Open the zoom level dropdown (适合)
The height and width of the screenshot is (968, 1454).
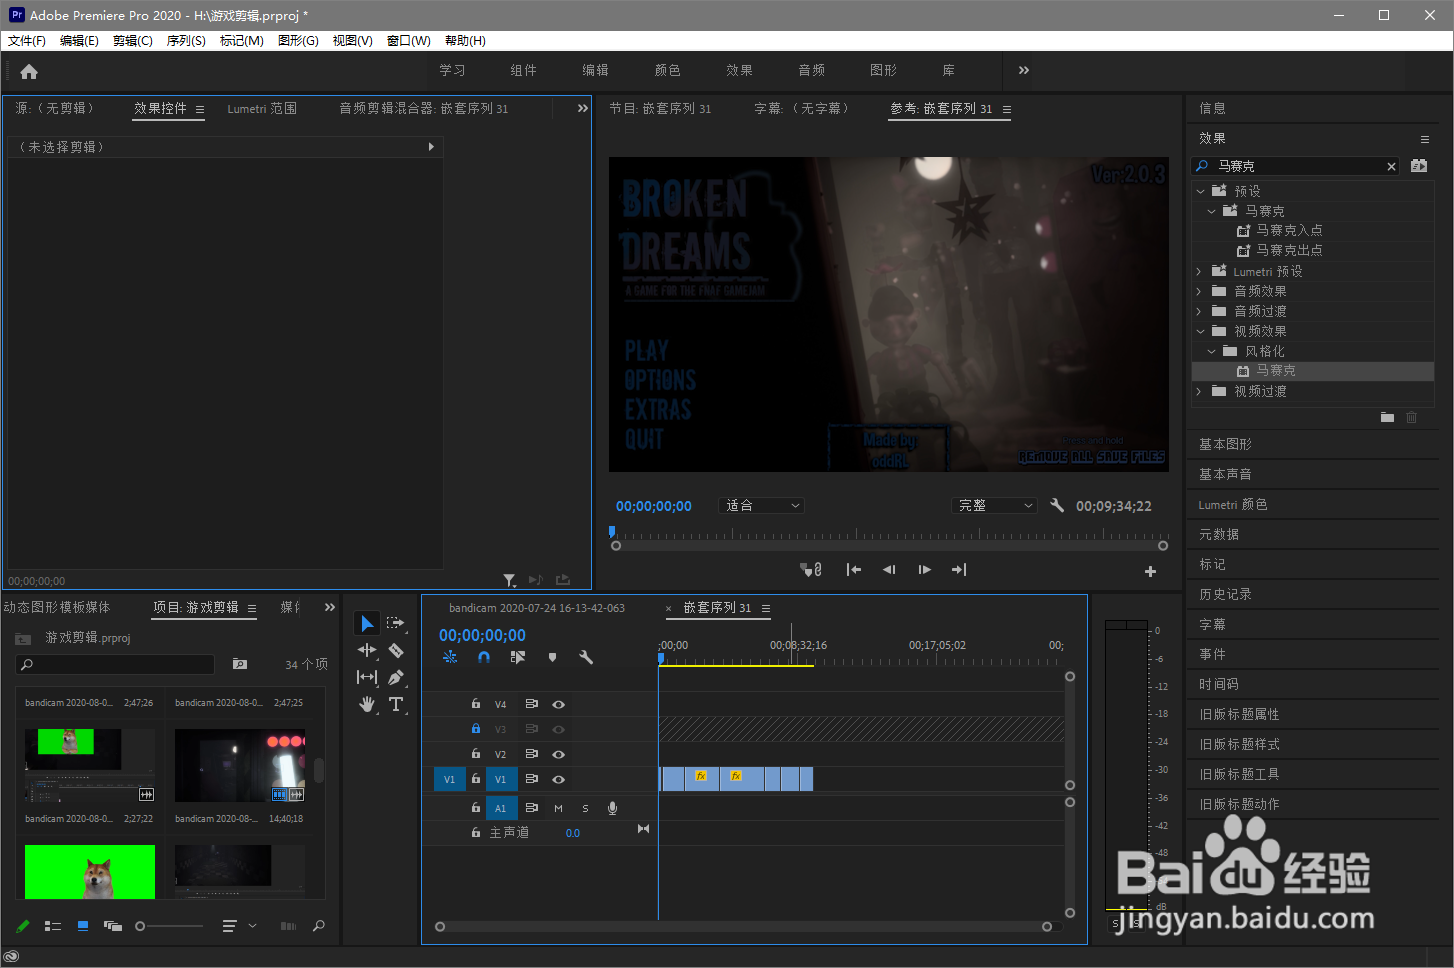click(762, 506)
